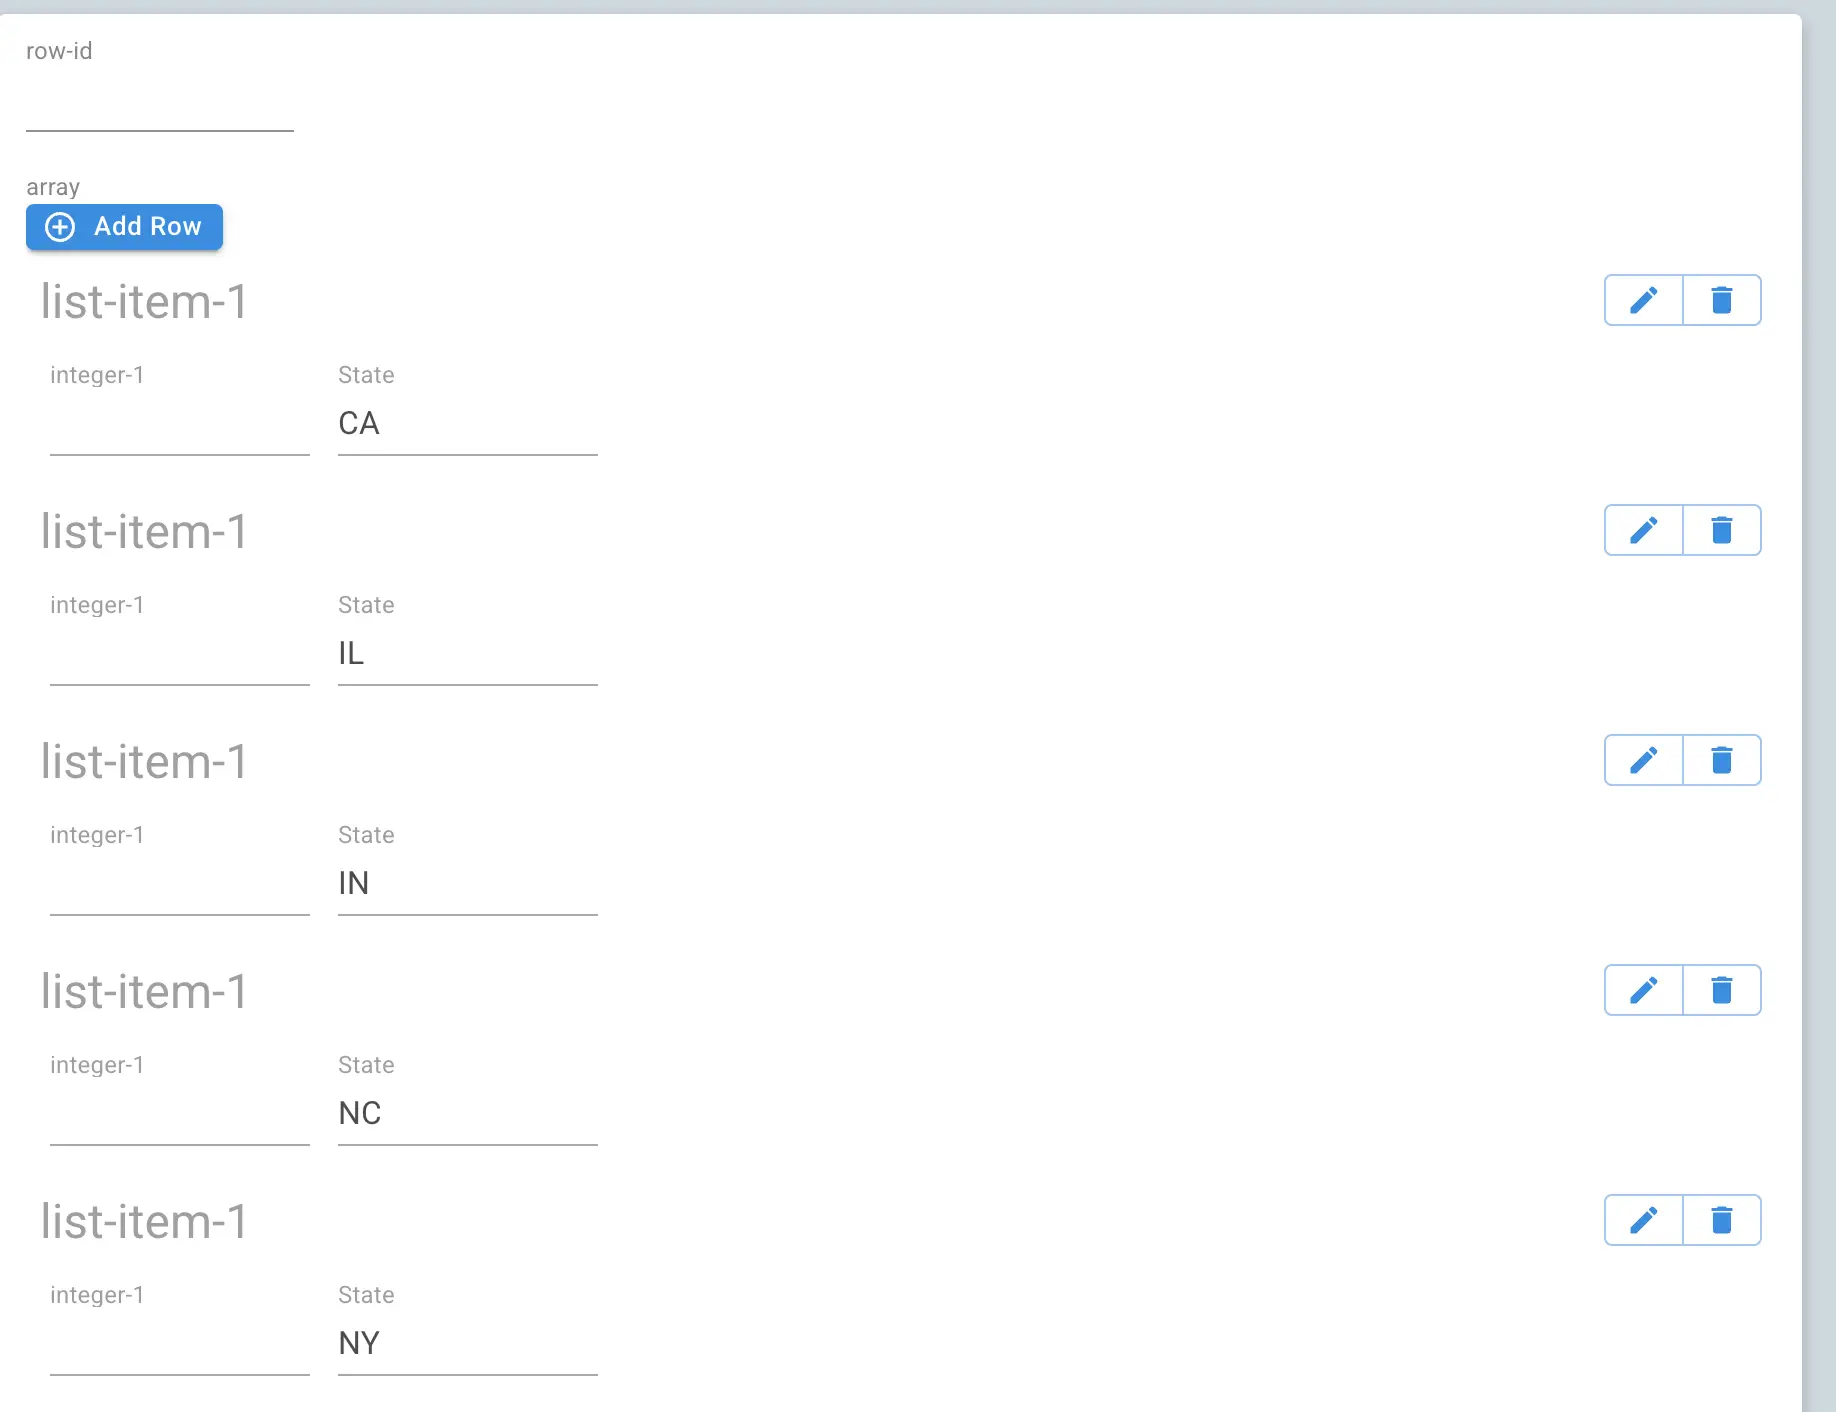Click the integer-1 field in the last list item
This screenshot has height=1412, width=1836.
pyautogui.click(x=179, y=1350)
